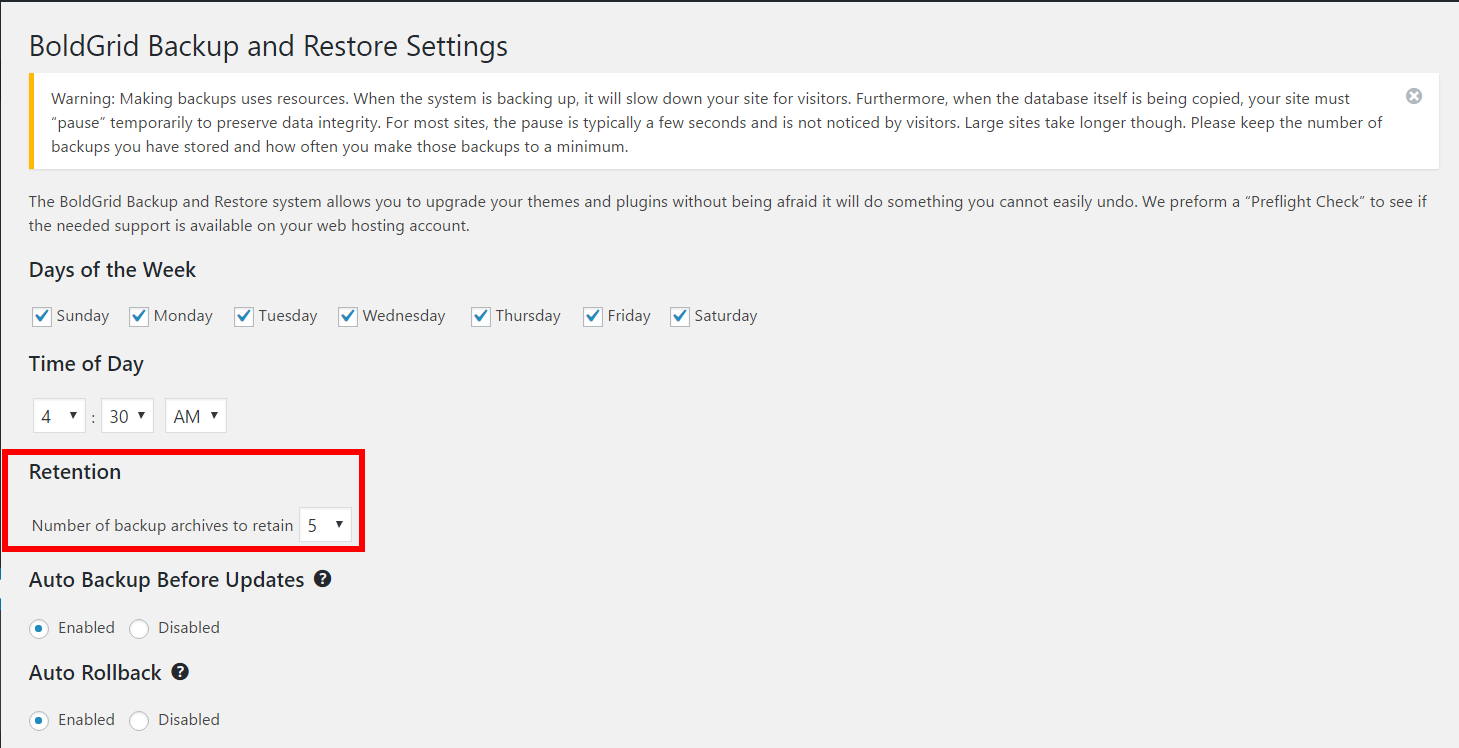This screenshot has height=748, width=1459.
Task: Toggle the Monday checkbox
Action: (139, 316)
